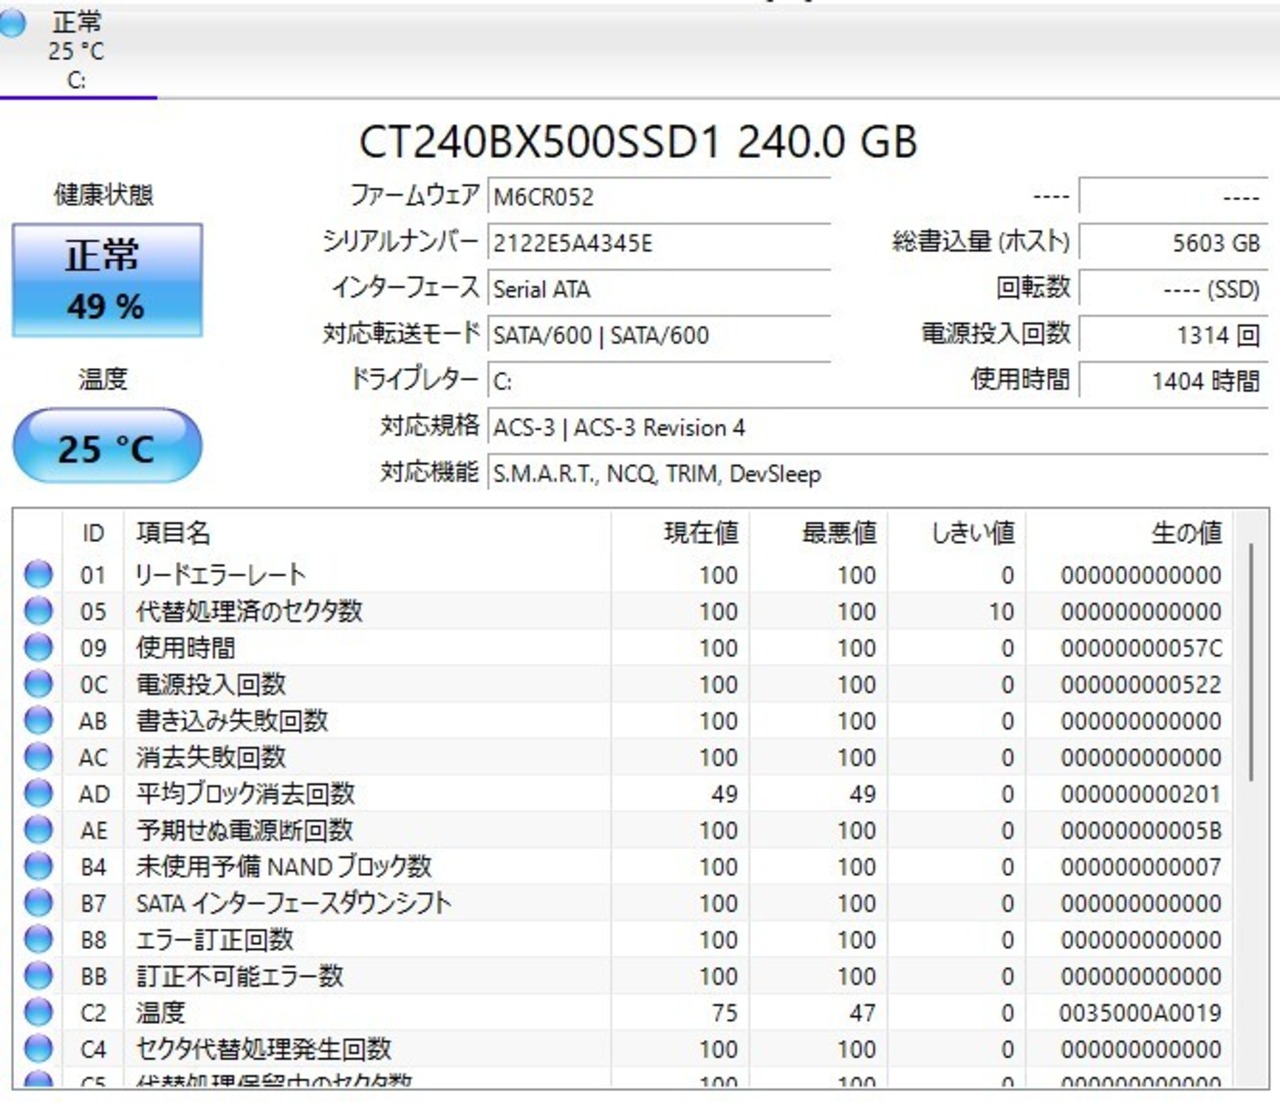This screenshot has width=1280, height=1102.
Task: Select the 未使用予備 NAND ブロック数 attribute name
Action: pos(284,867)
